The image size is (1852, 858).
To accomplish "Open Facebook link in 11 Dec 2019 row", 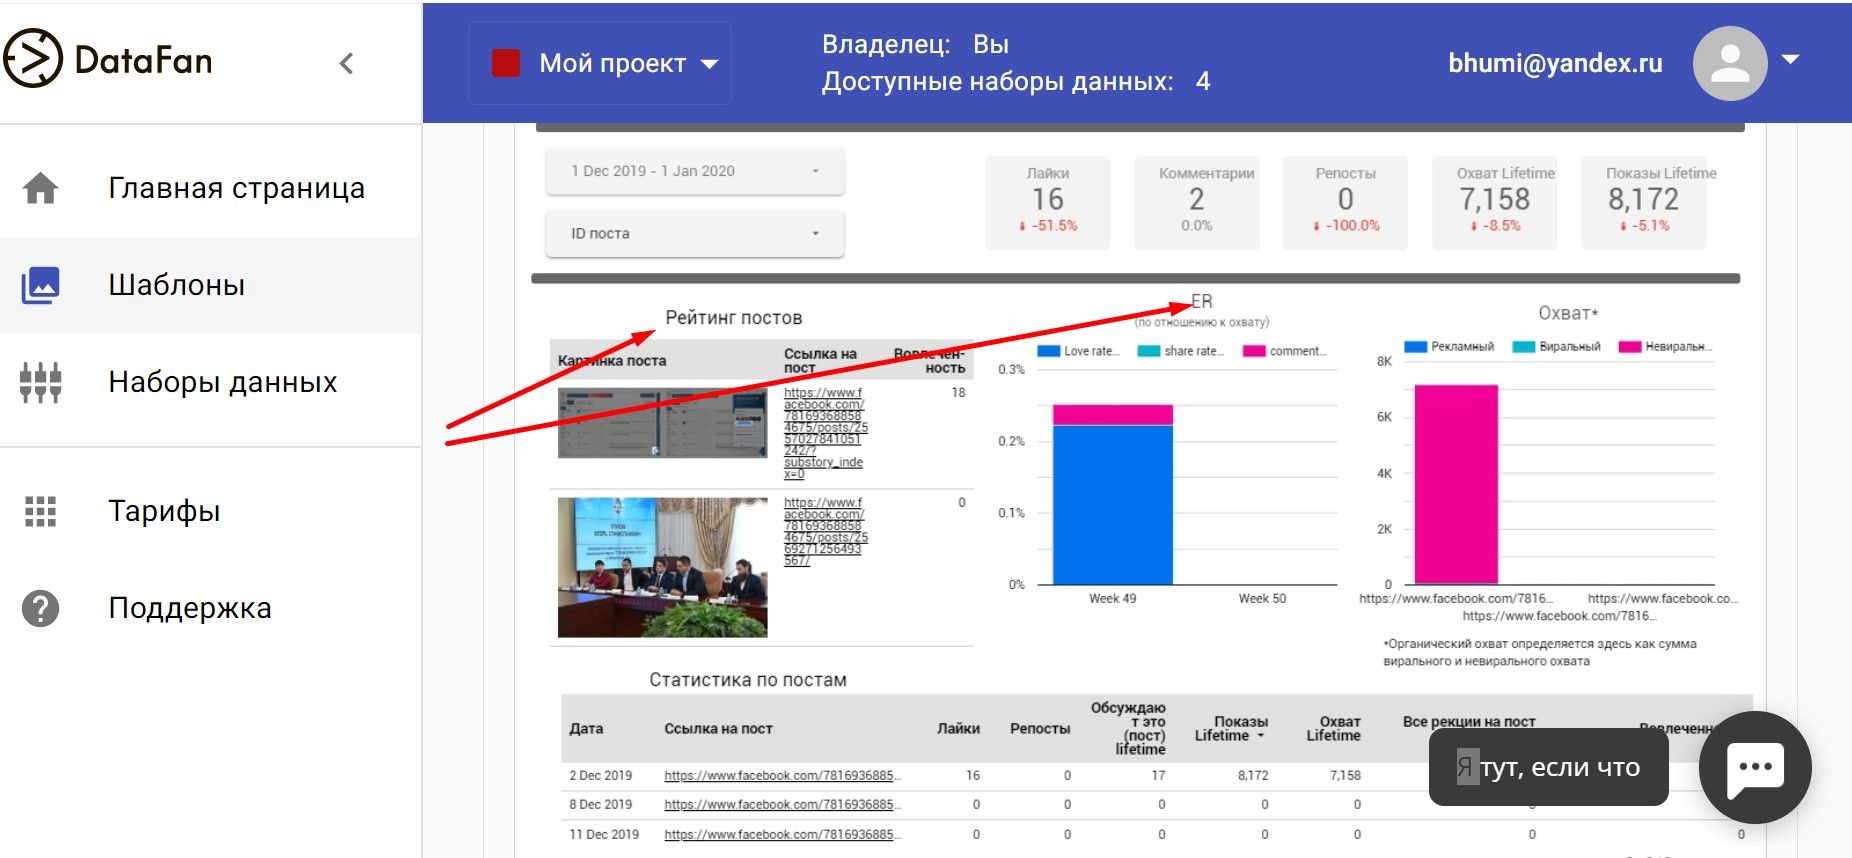I will point(782,834).
